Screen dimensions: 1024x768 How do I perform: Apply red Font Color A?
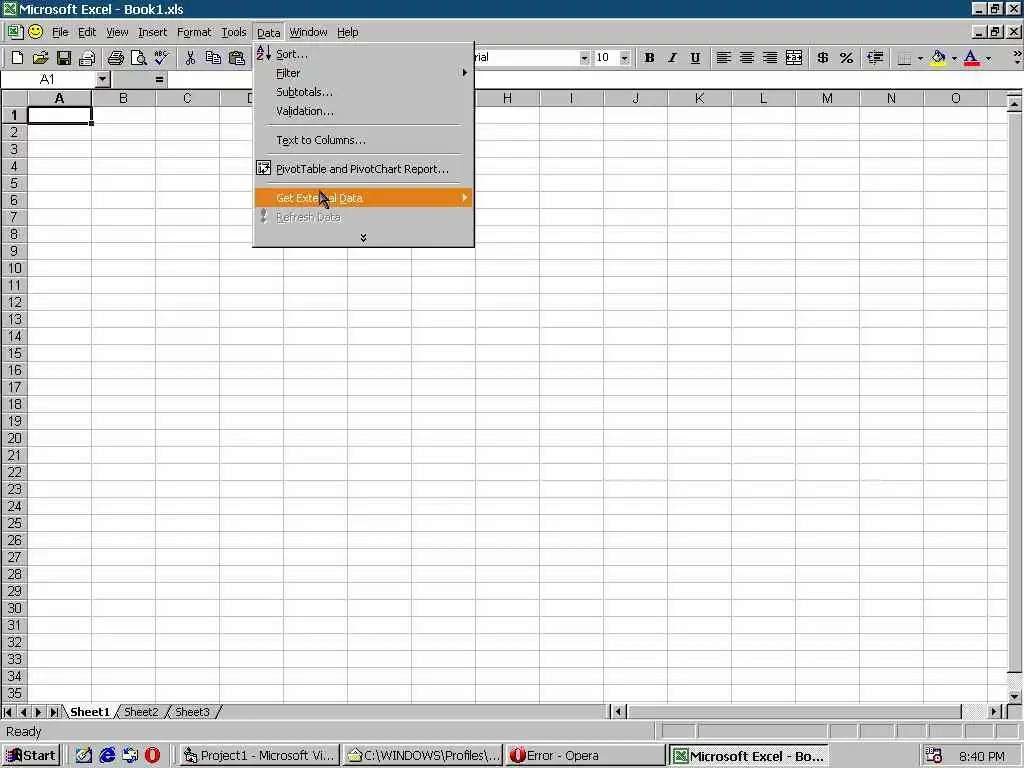point(972,58)
